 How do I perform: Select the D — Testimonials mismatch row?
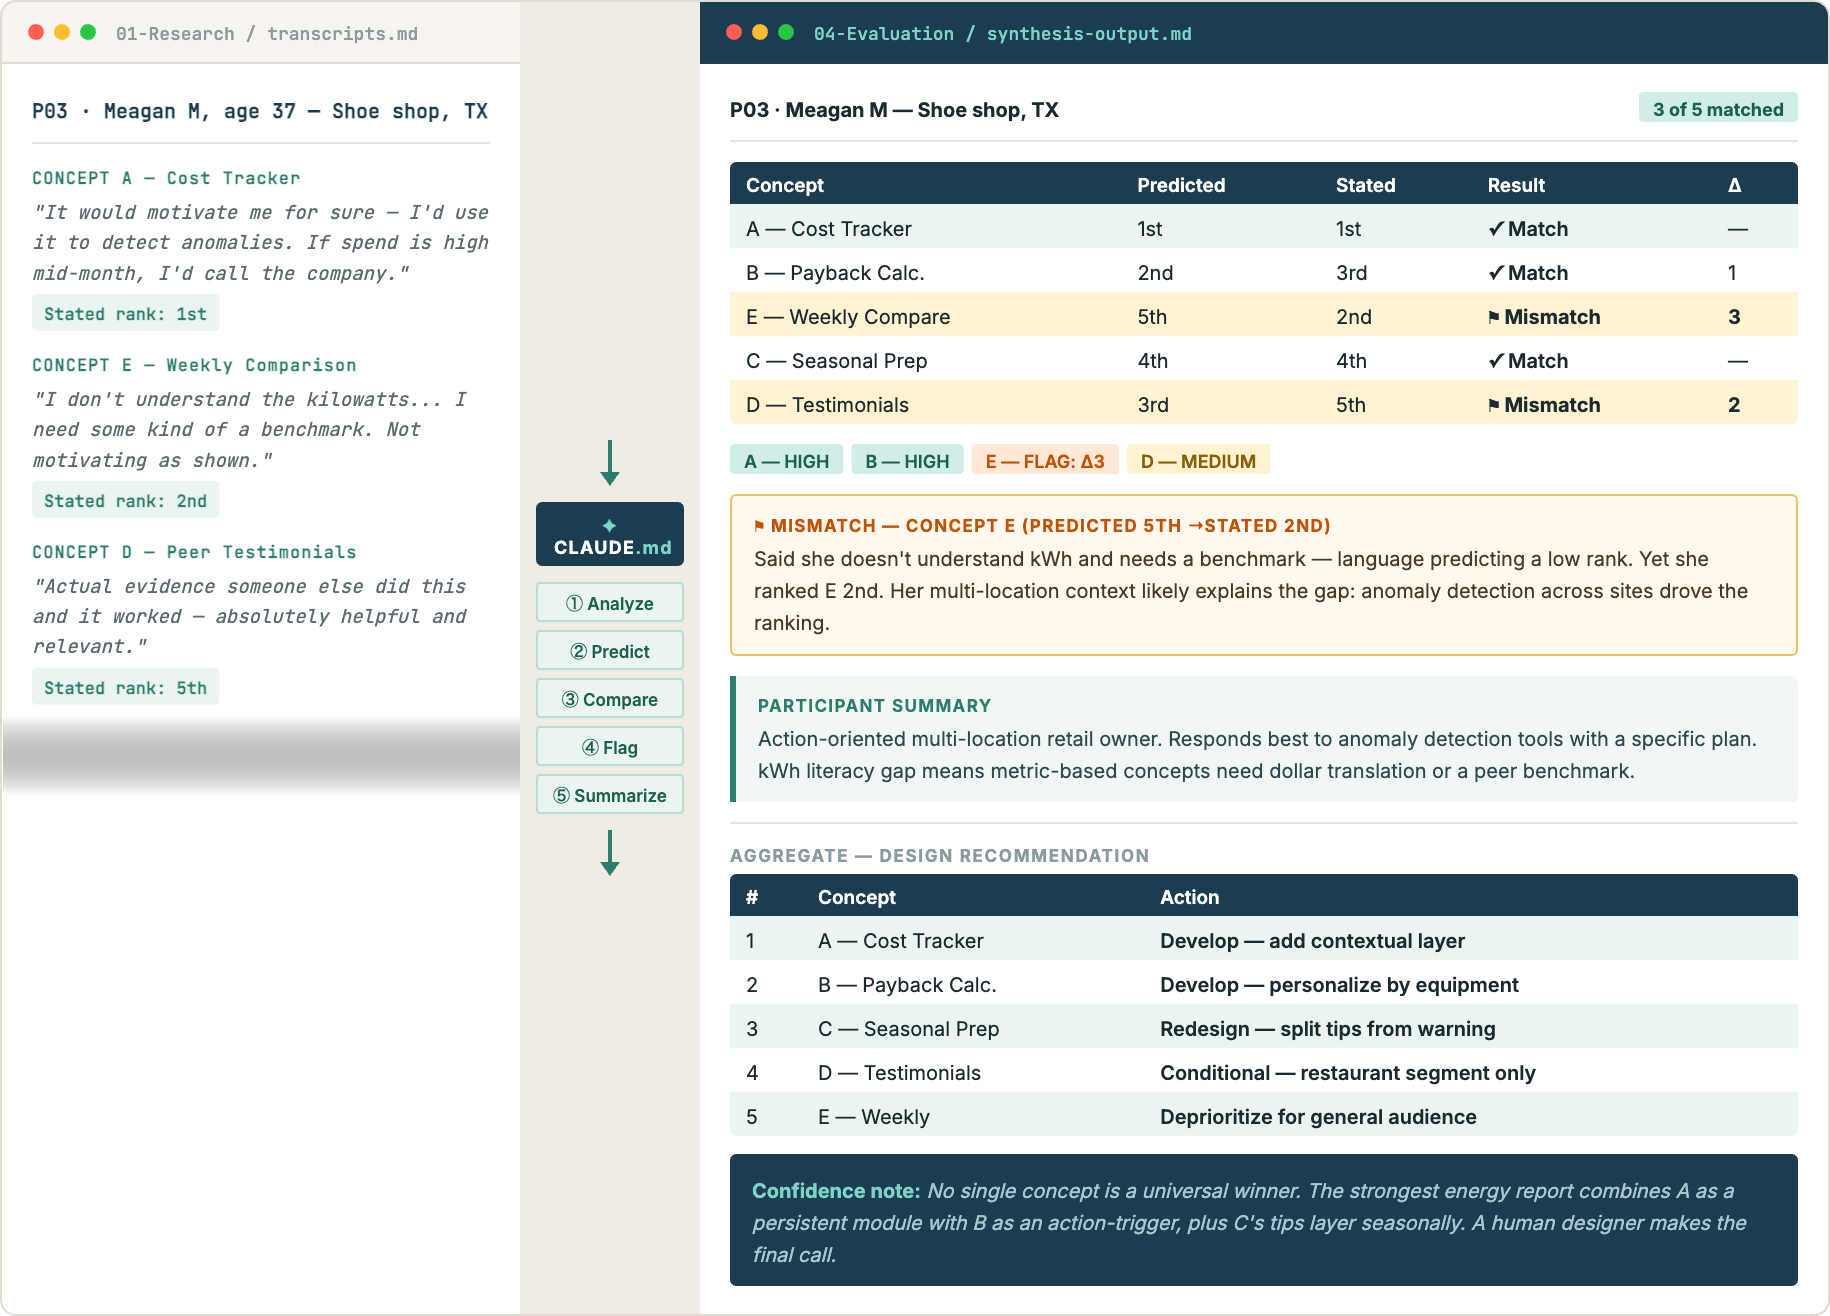(1264, 405)
